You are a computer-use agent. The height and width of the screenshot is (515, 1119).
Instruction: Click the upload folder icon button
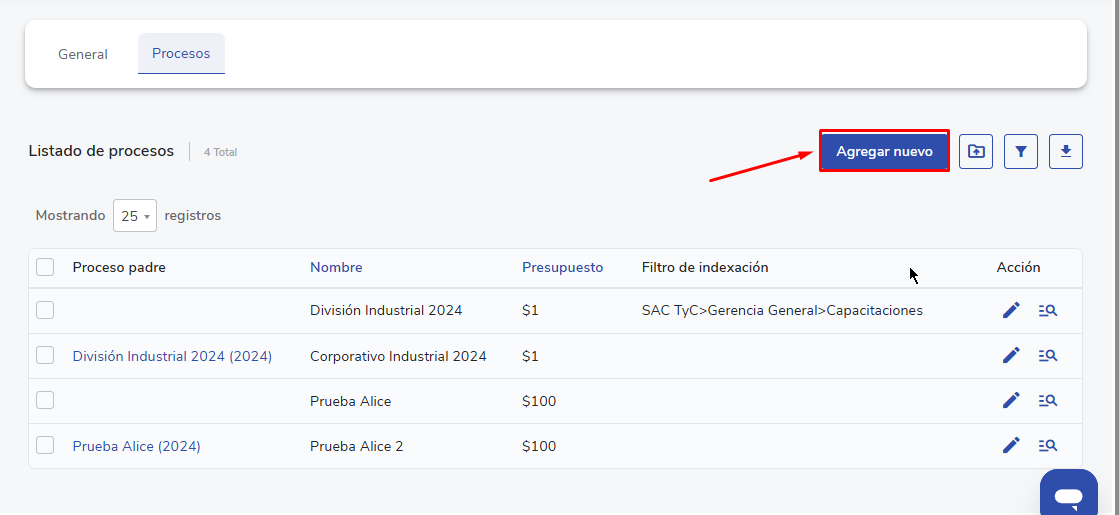[976, 152]
